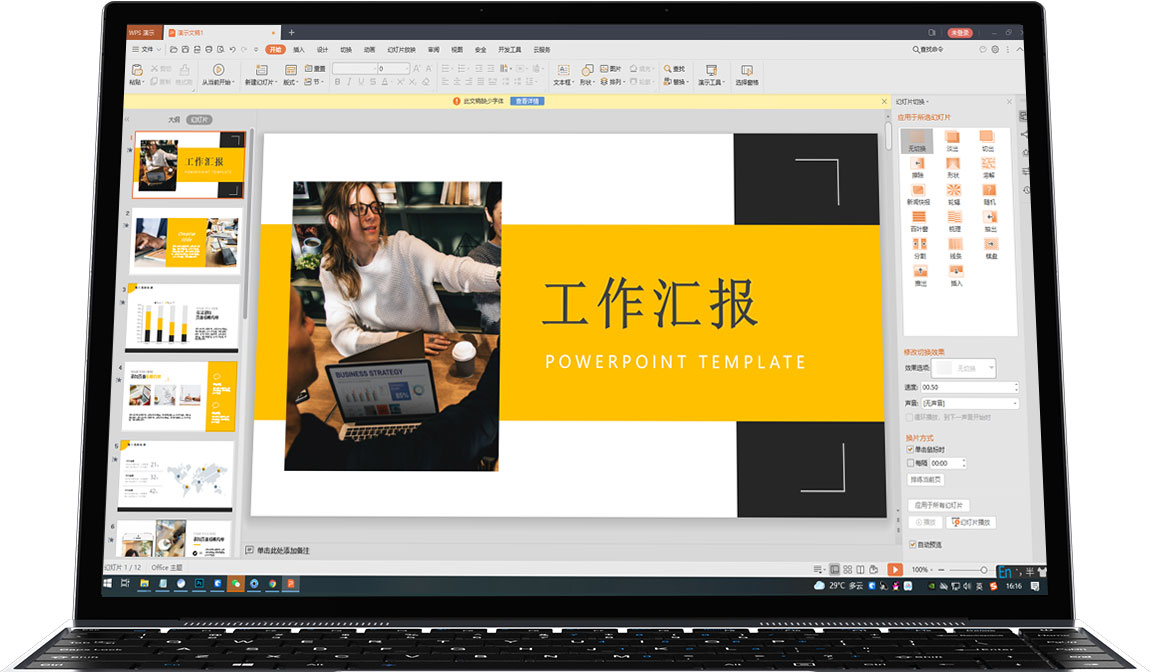Choose the 百叶窗 transition effect

(917, 218)
